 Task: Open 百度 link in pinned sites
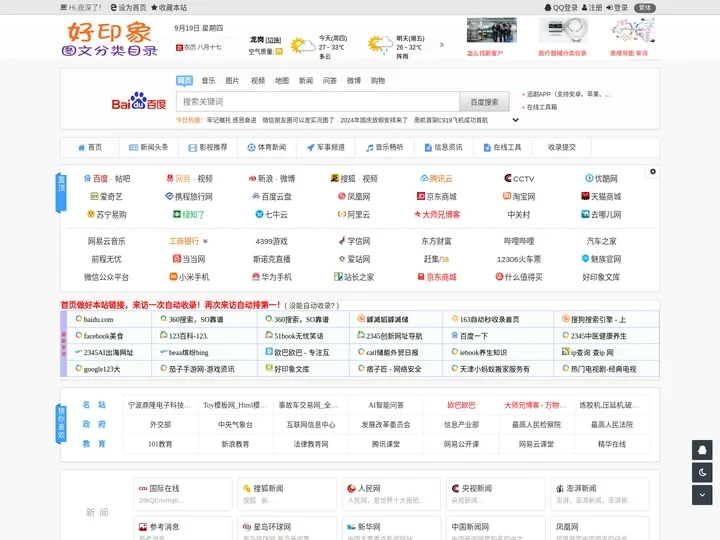100,179
